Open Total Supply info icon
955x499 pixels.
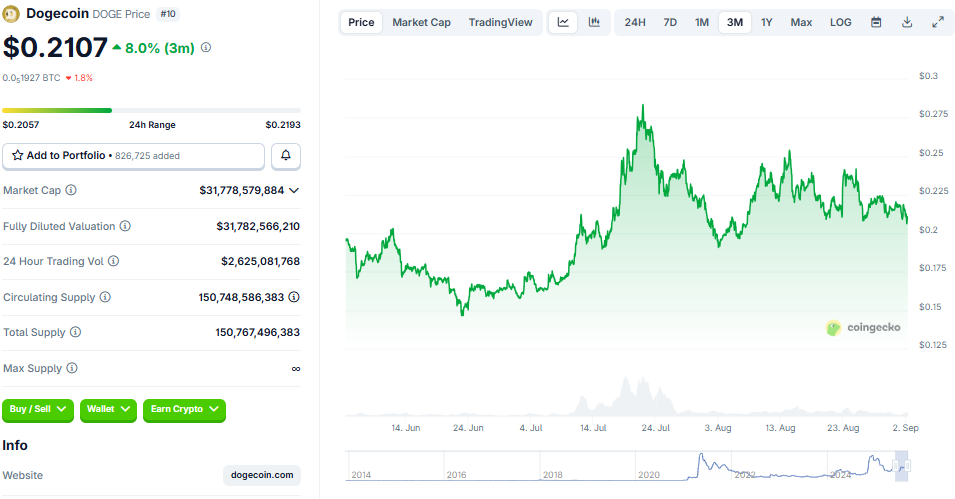(x=76, y=332)
